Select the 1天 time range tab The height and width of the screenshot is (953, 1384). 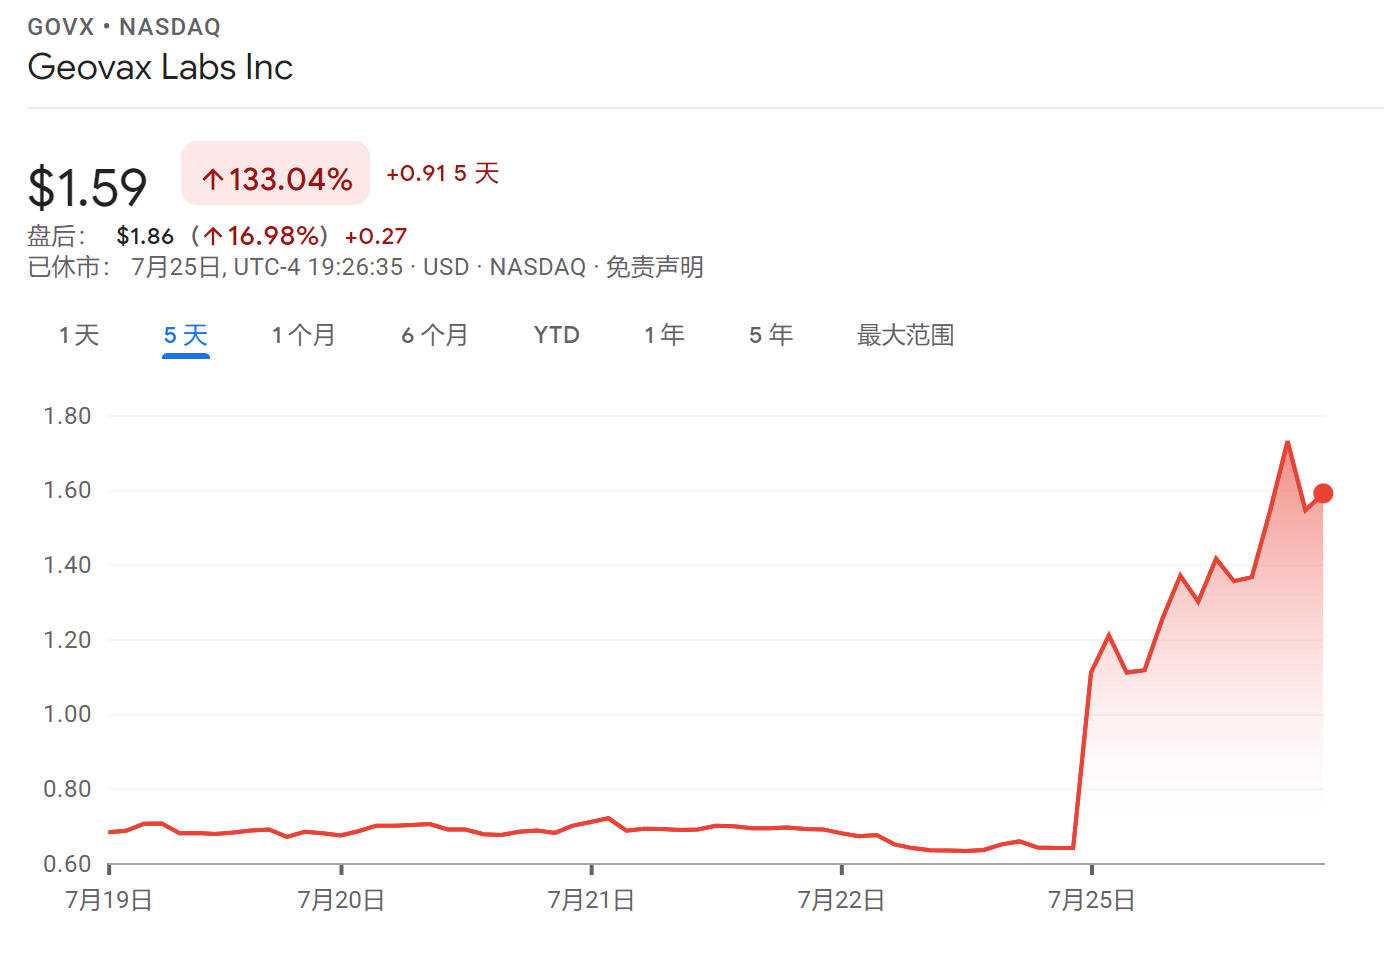click(x=79, y=335)
